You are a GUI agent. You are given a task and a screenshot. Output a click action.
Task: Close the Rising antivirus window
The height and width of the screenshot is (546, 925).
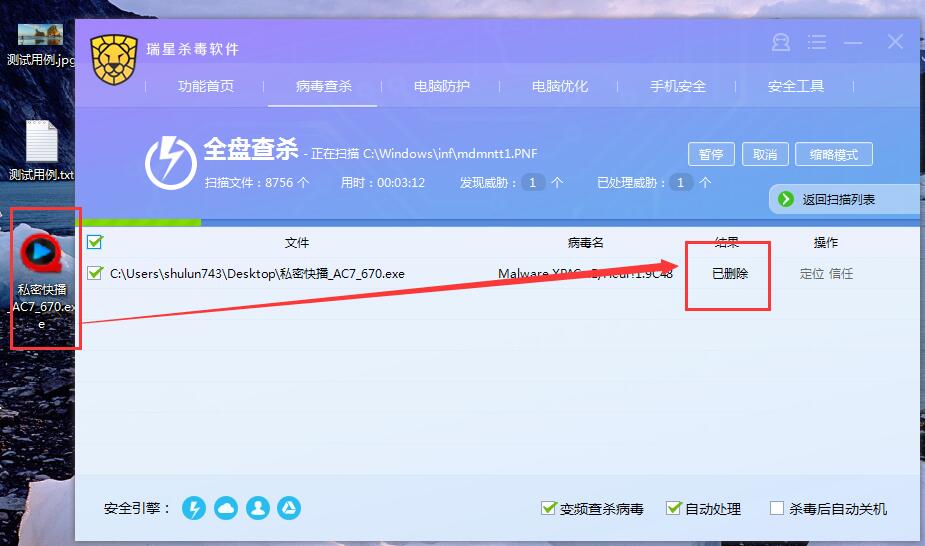click(x=896, y=41)
